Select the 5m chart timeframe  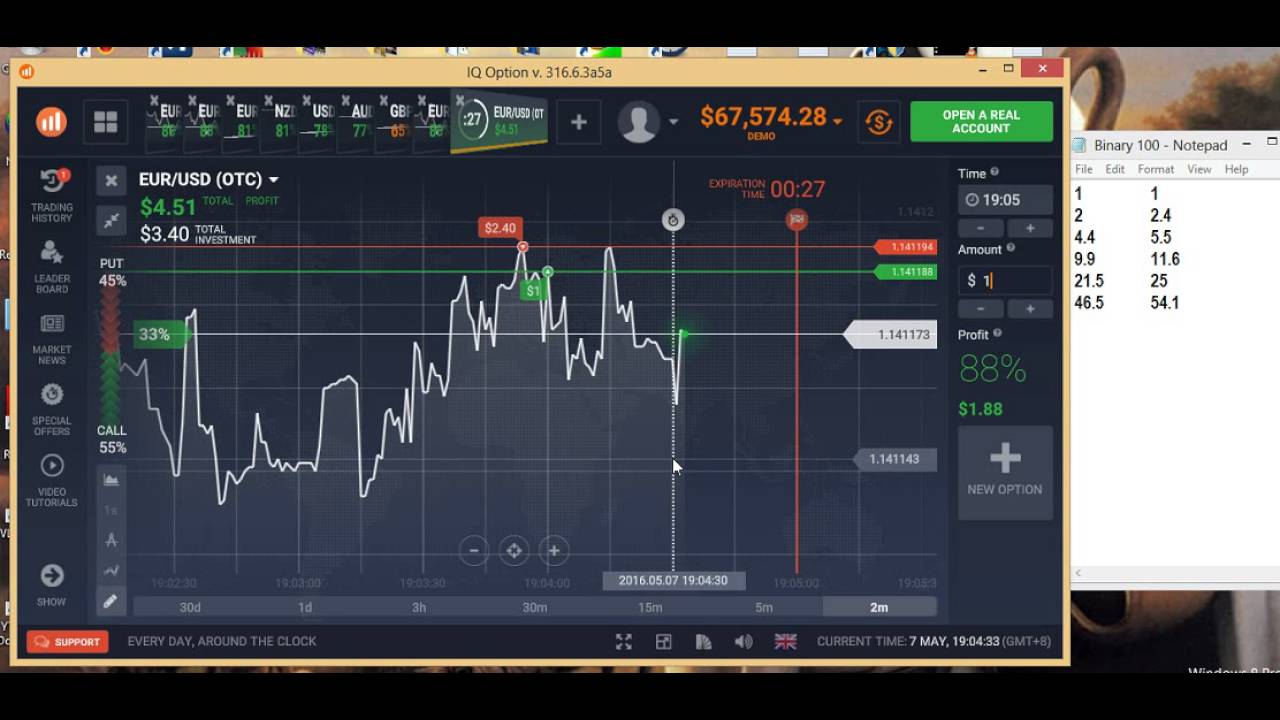[x=764, y=607]
